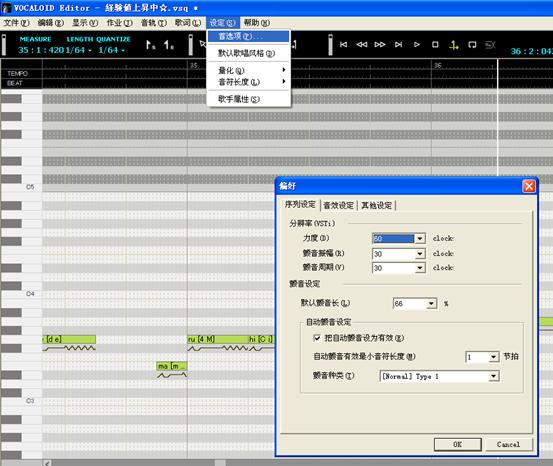Click the measure 35 marker in ruler
553x466 pixels.
194,66
